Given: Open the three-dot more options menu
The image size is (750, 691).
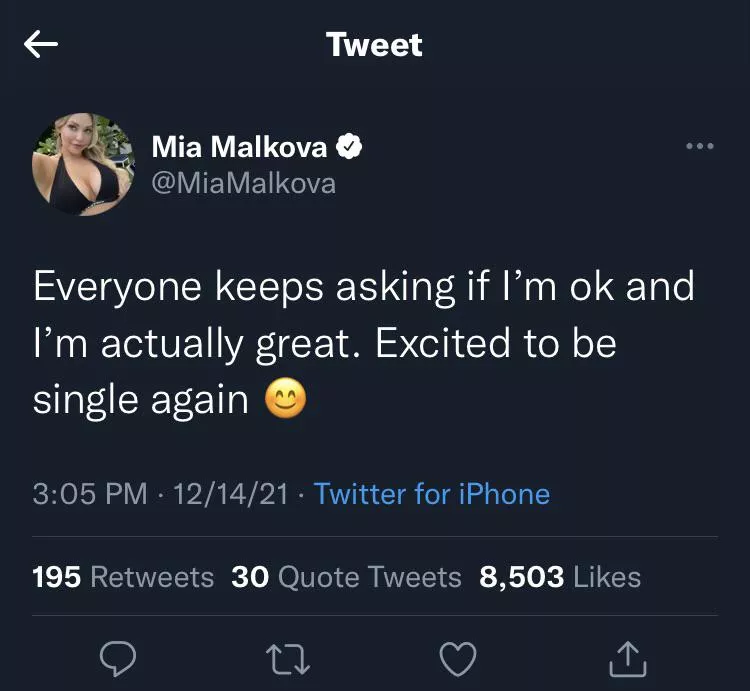Looking at the screenshot, I should click(x=700, y=146).
